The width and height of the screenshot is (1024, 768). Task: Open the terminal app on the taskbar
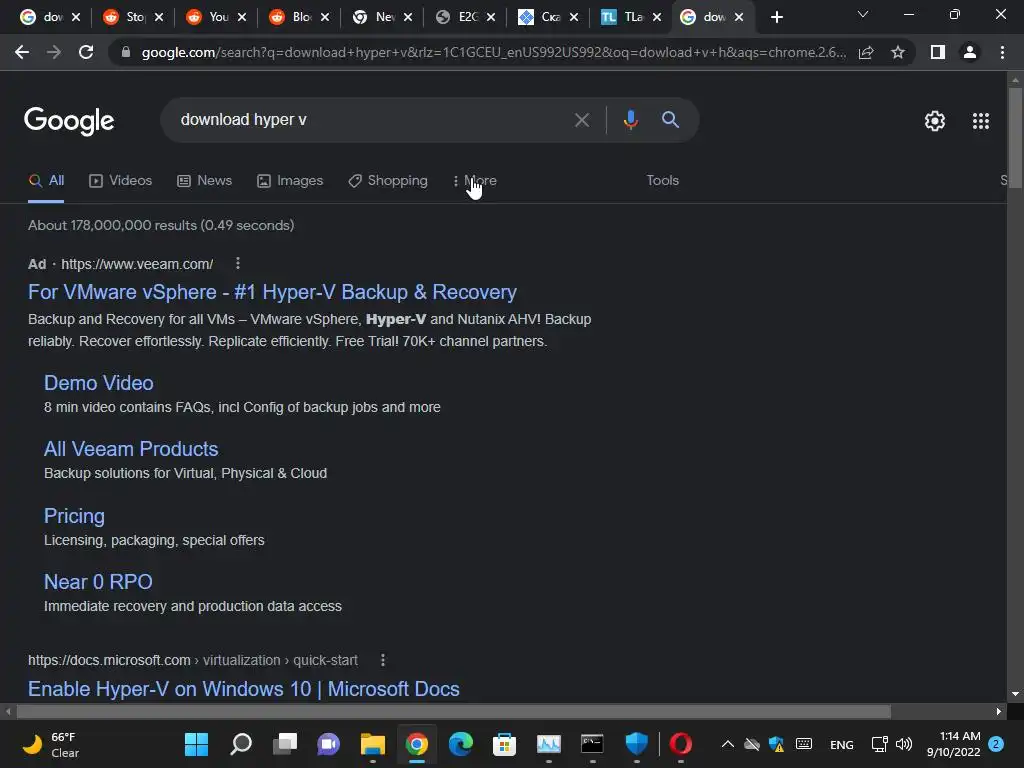coord(592,744)
